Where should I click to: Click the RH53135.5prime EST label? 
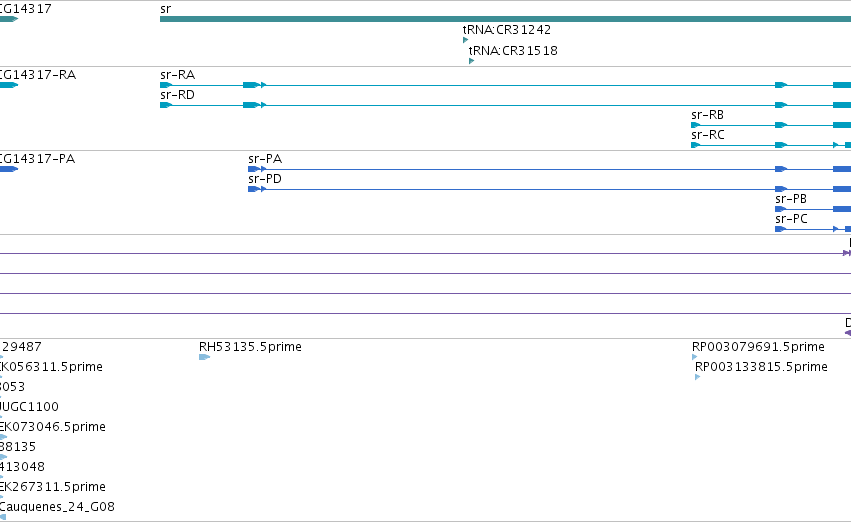pos(250,347)
